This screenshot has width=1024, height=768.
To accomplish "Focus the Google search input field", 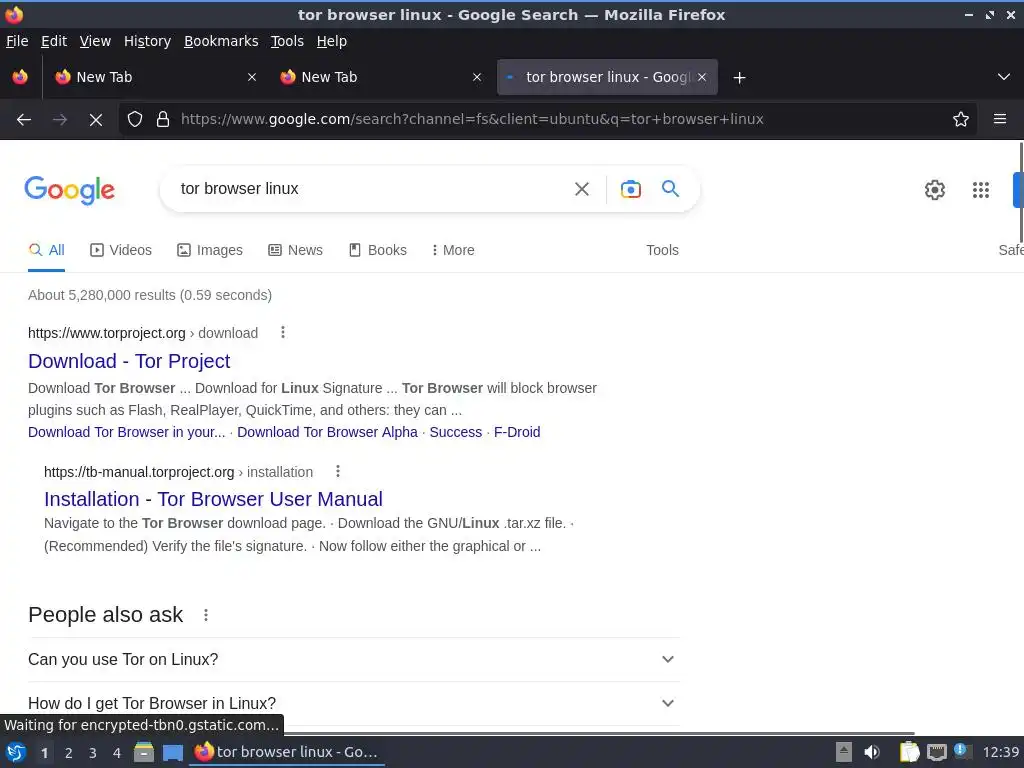I will 369,189.
